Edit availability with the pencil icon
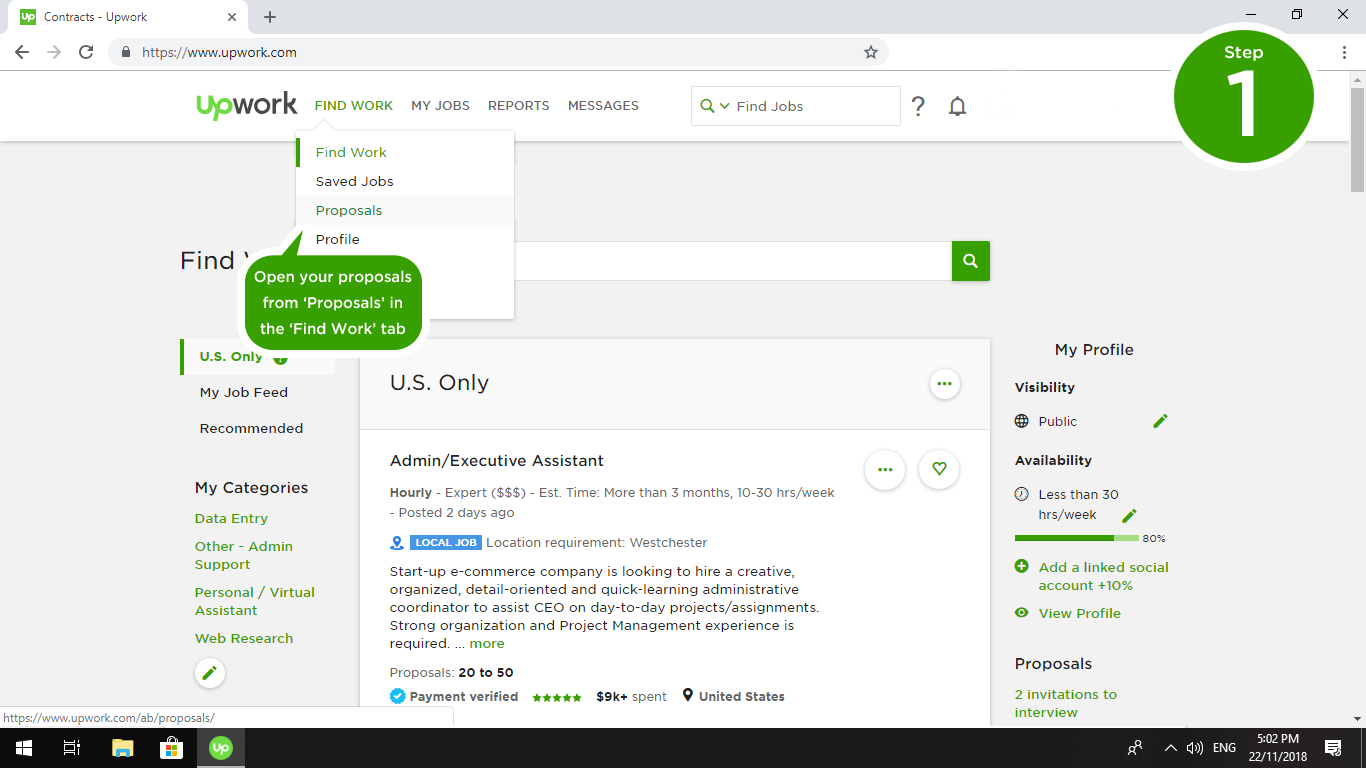 (x=1129, y=516)
